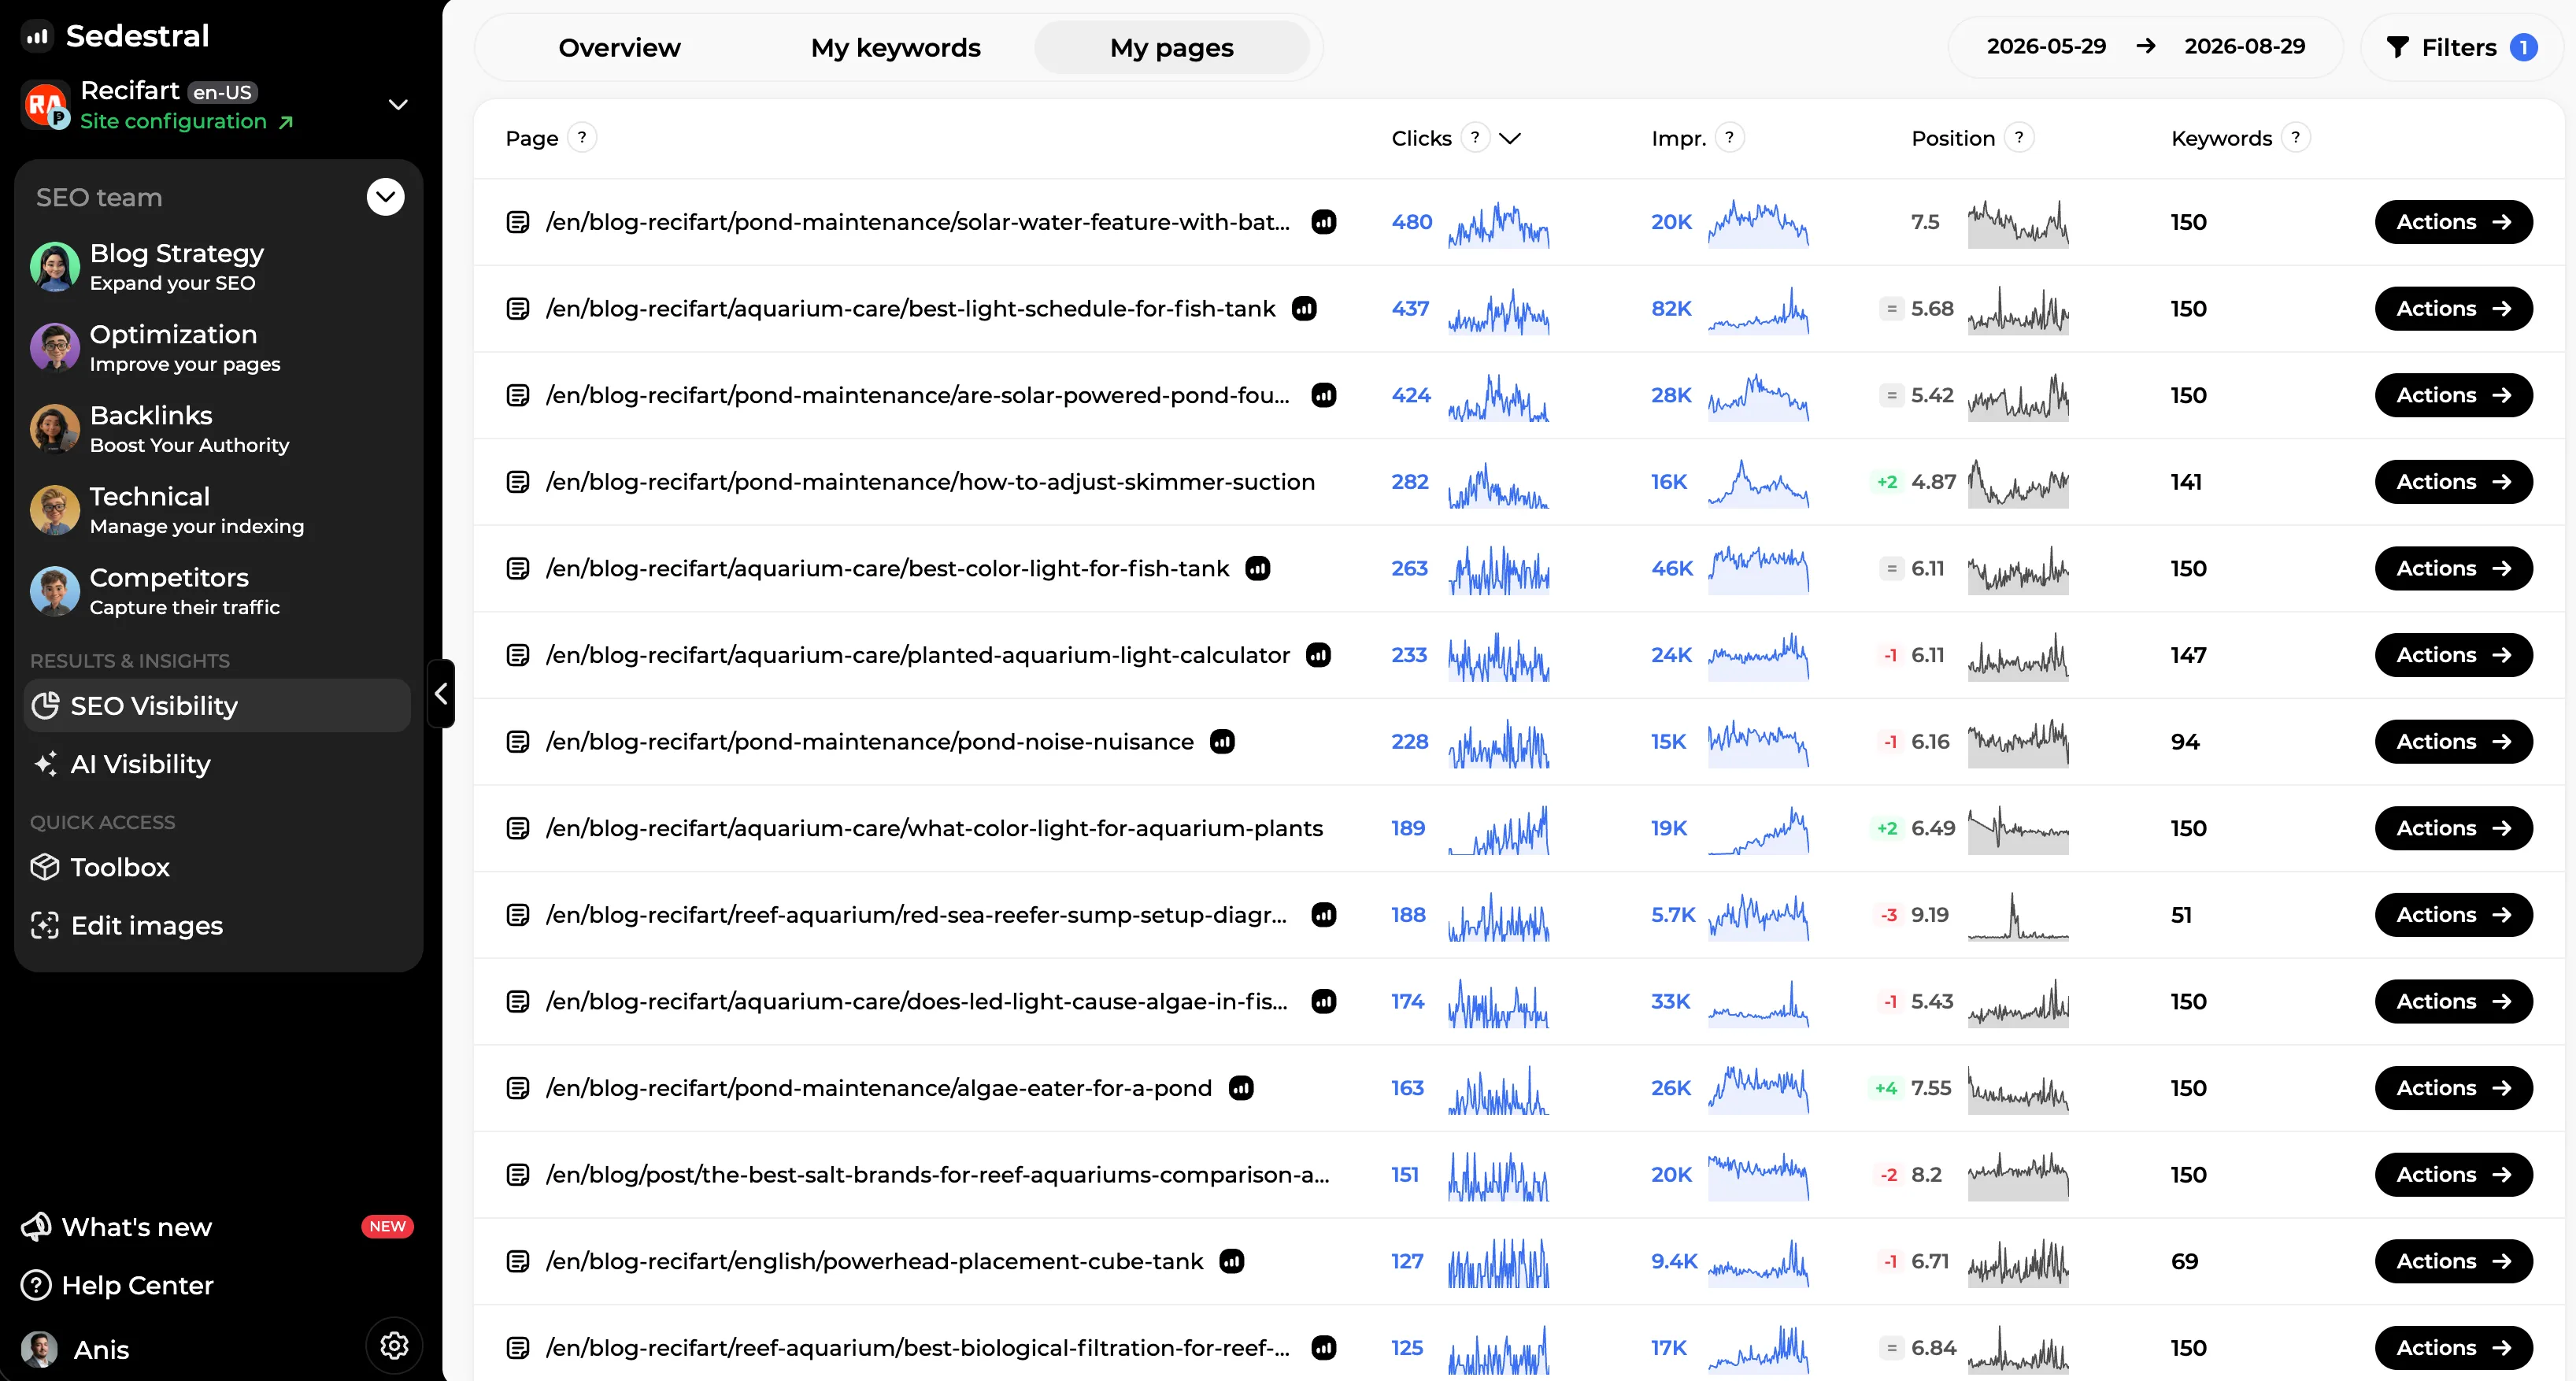Click the Sedestral logo icon

click(37, 36)
